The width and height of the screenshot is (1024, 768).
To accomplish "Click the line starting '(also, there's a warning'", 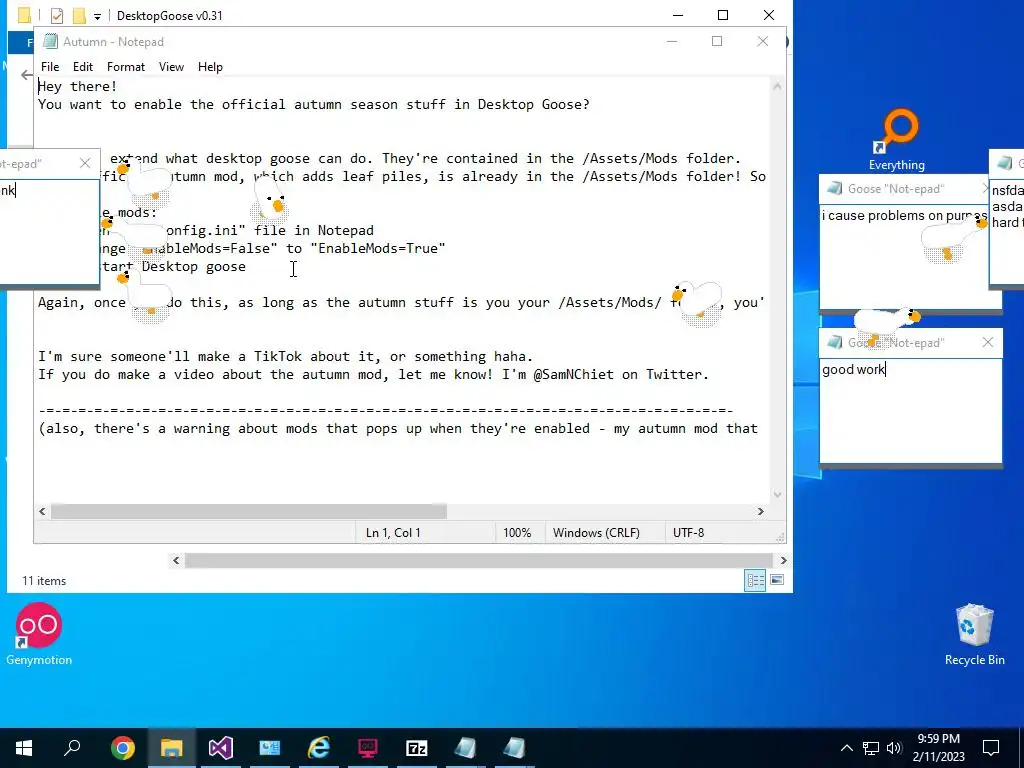I will (398, 428).
